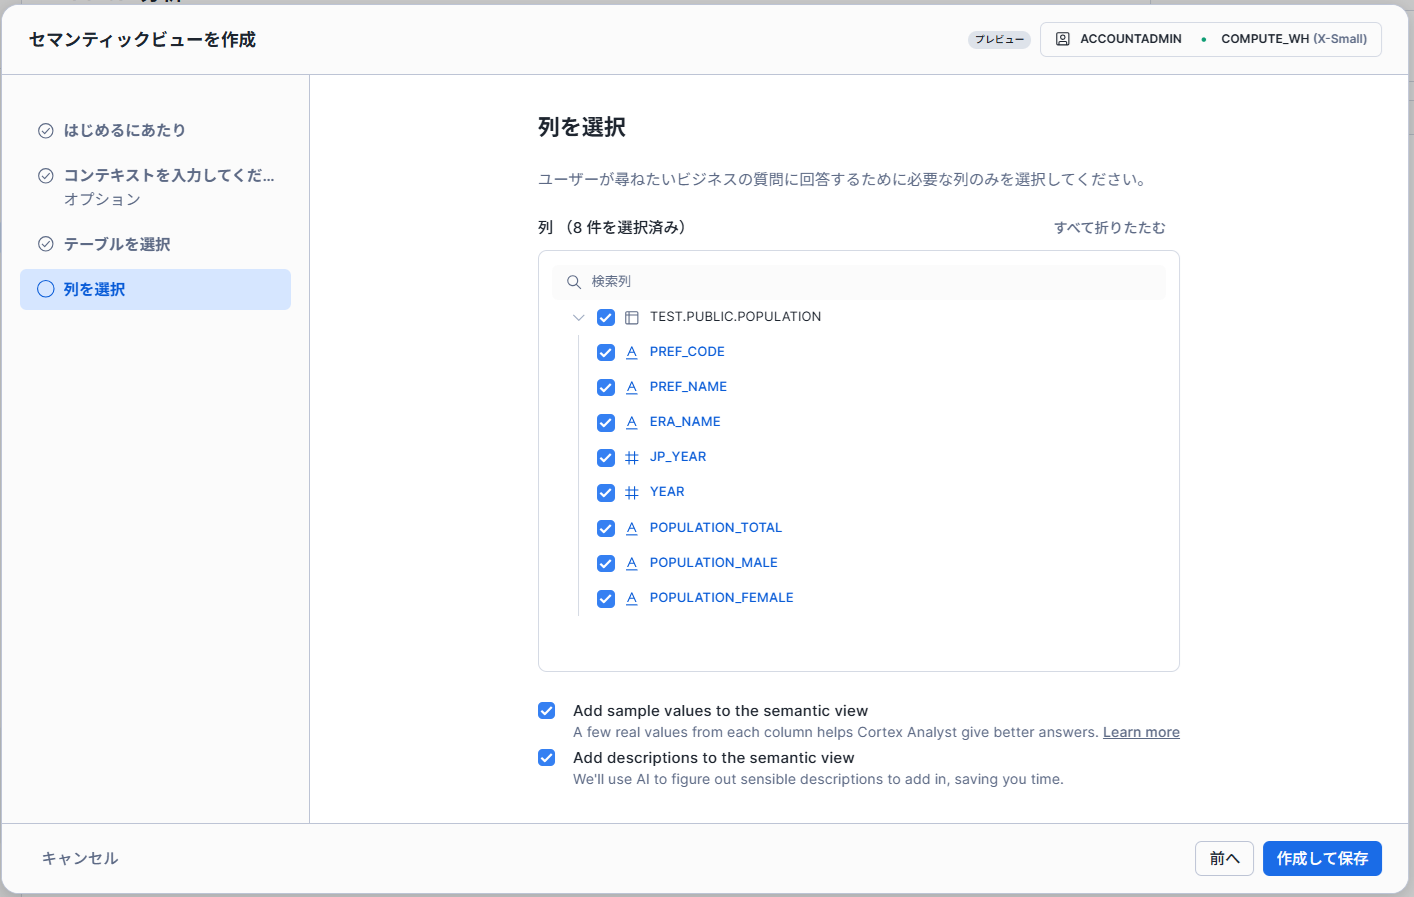Uncheck the PREF_CODE column checkbox
1414x897 pixels.
[x=606, y=353]
